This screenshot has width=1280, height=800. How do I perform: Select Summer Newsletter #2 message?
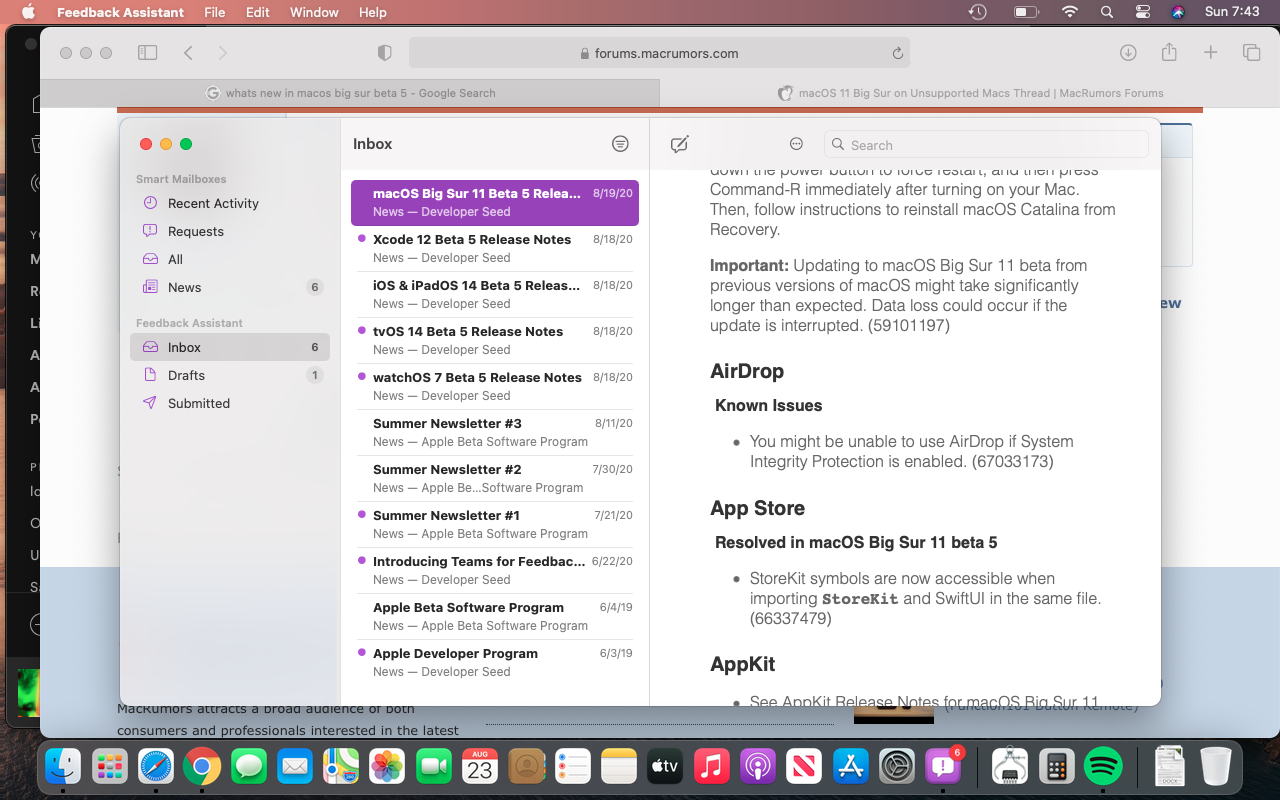tap(495, 479)
